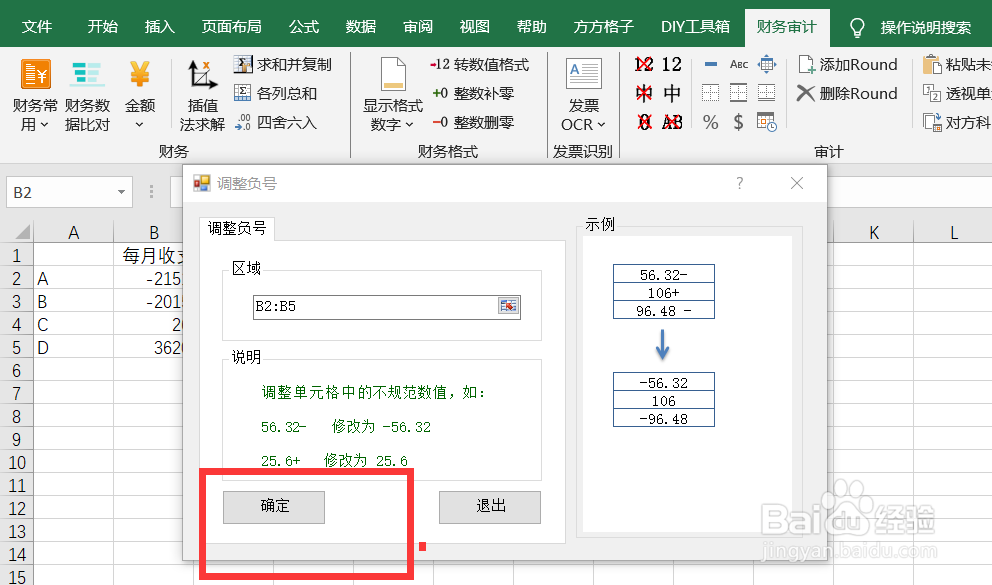
Task: Switch to the 方方格子 tab
Action: point(604,27)
